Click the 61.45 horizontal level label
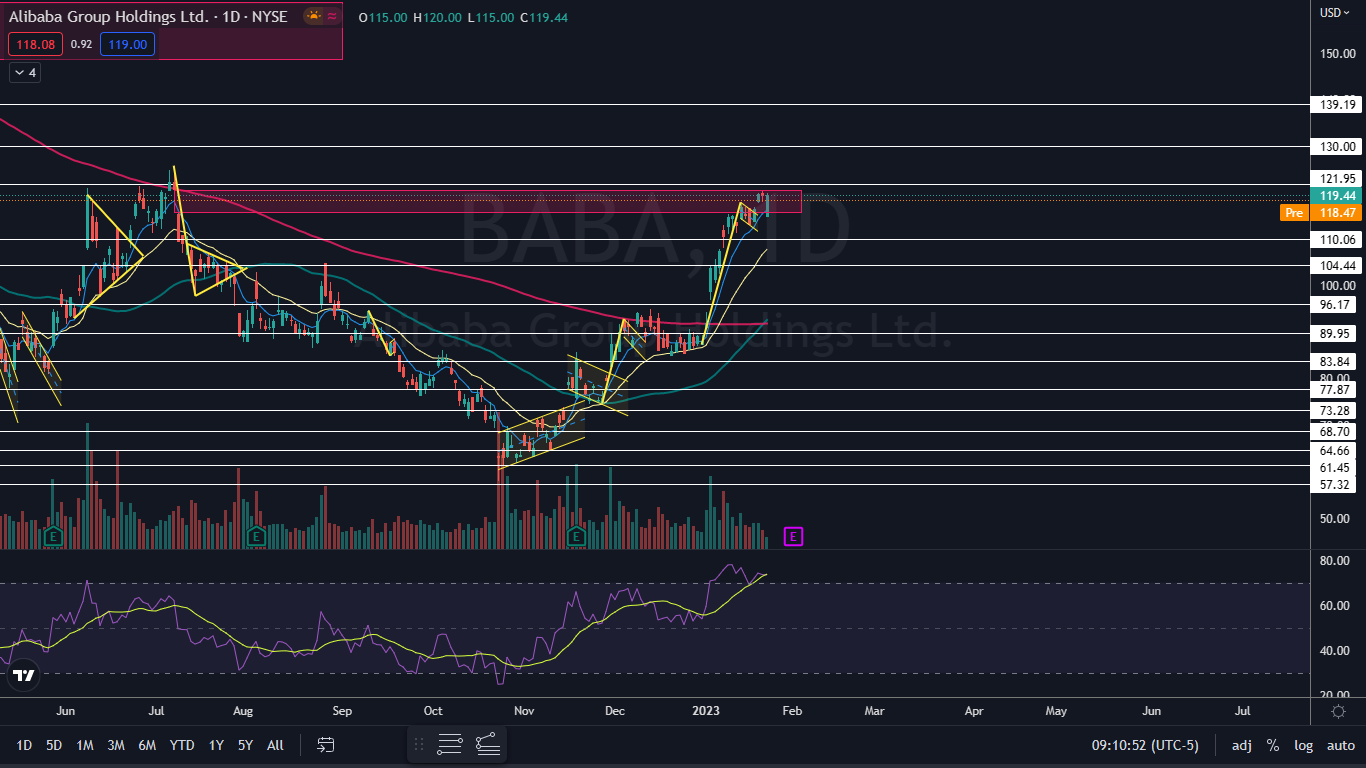Screen dimensions: 1366x768 (x=1336, y=467)
